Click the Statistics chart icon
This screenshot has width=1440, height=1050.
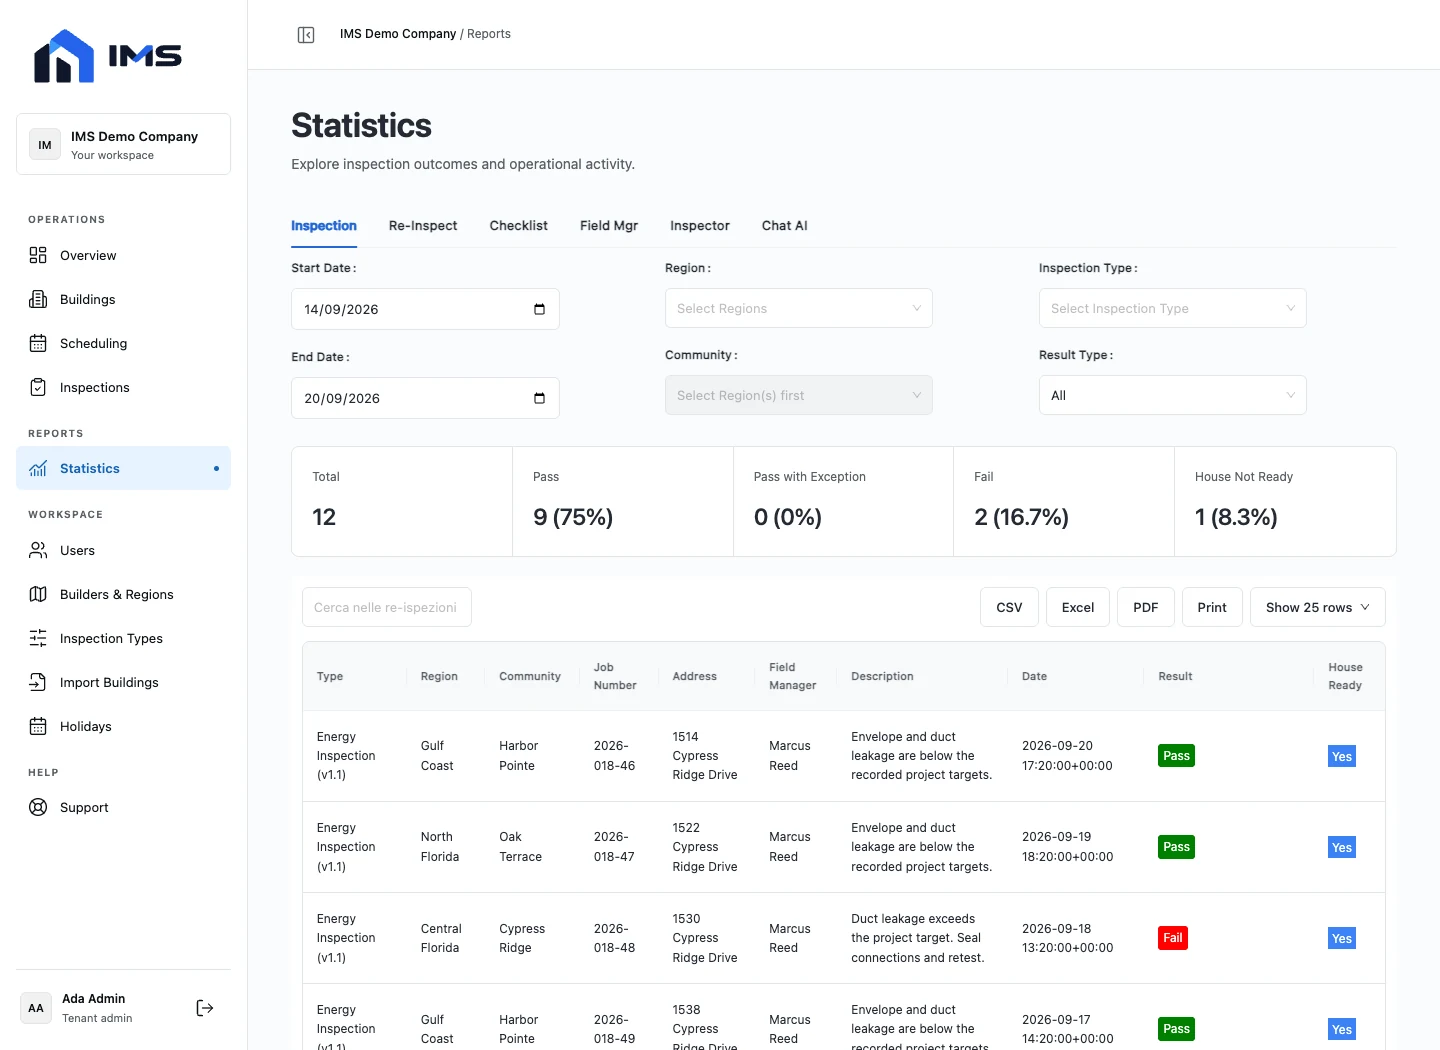coord(38,468)
